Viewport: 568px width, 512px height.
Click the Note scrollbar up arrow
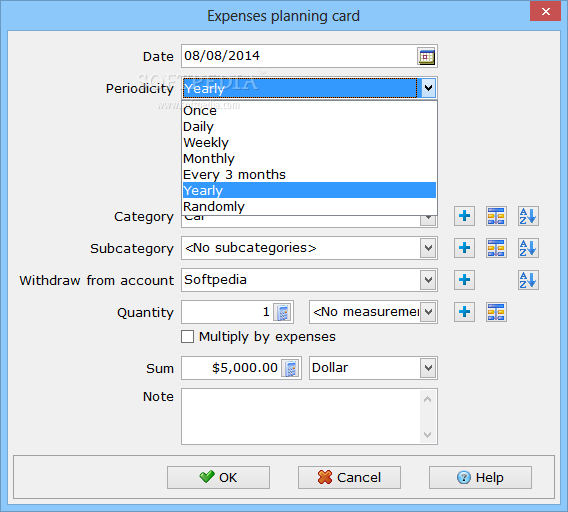coord(427,399)
